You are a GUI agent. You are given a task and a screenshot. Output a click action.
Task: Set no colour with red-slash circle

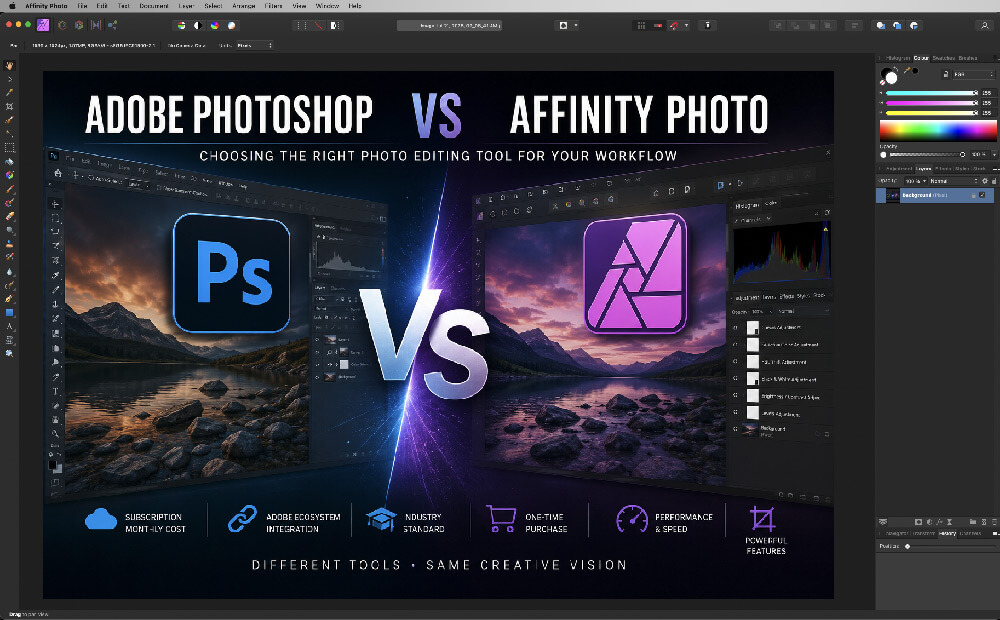coord(883,82)
